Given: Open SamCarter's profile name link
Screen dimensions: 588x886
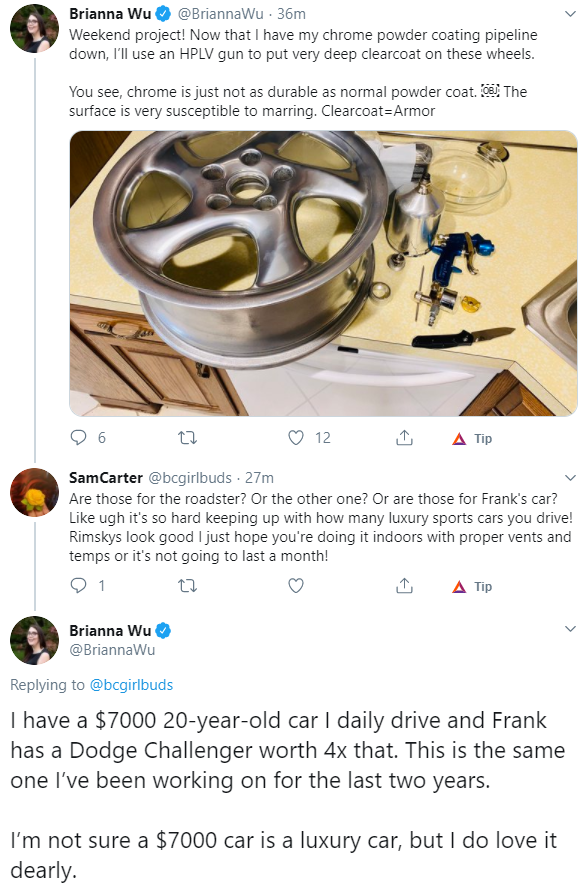Looking at the screenshot, I should tap(106, 478).
